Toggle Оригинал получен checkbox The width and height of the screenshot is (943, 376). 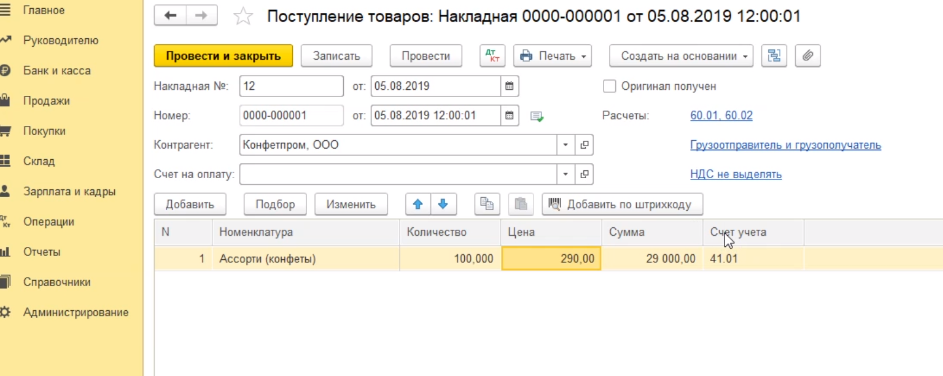pos(609,86)
